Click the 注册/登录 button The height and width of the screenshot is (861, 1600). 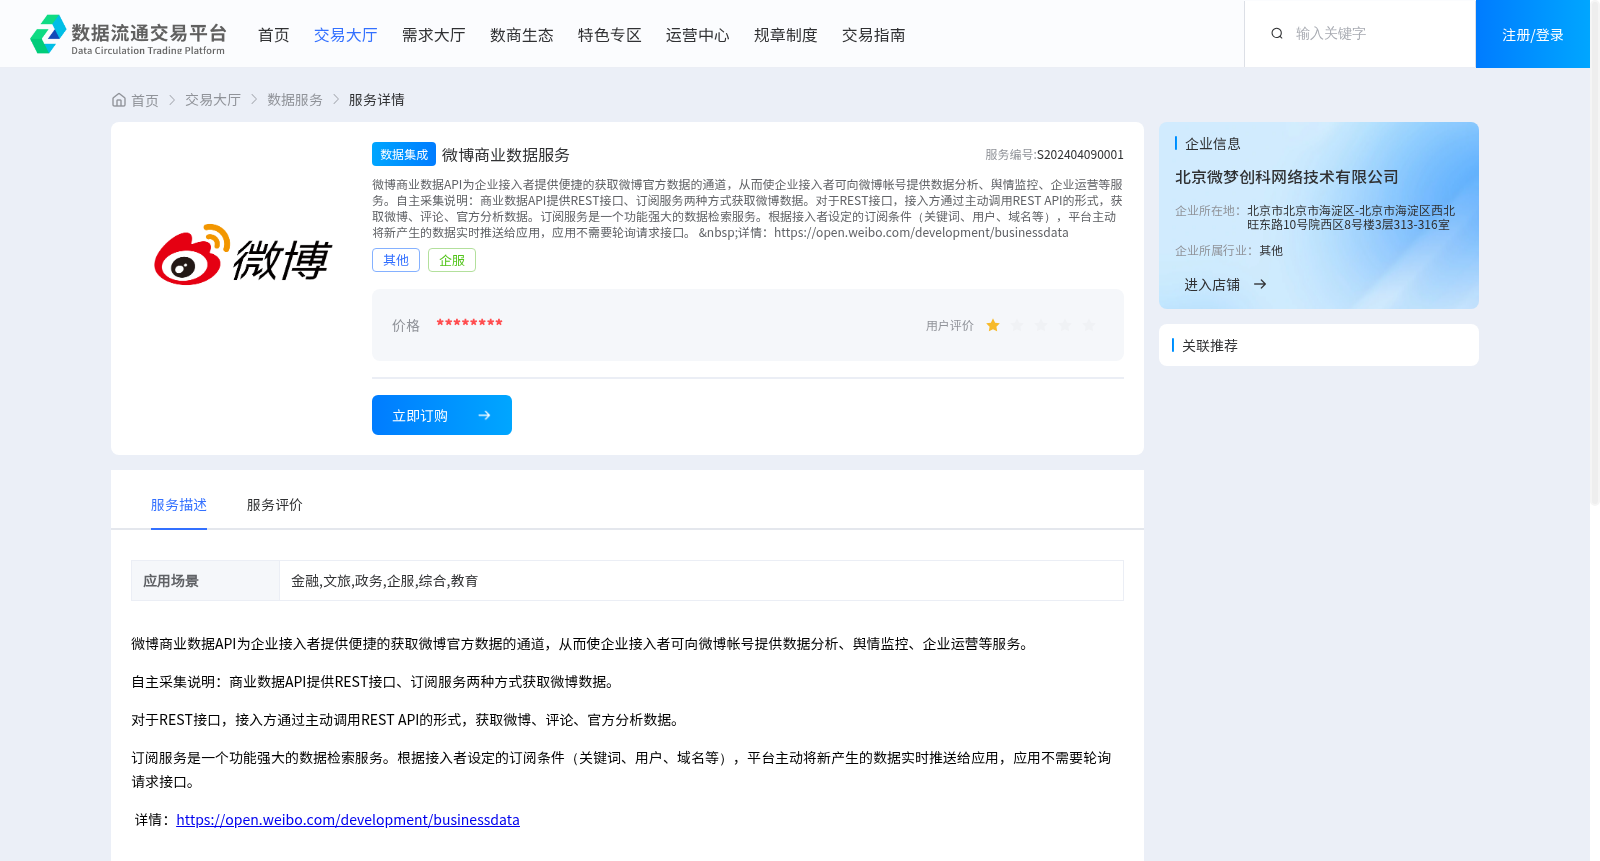coord(1533,34)
